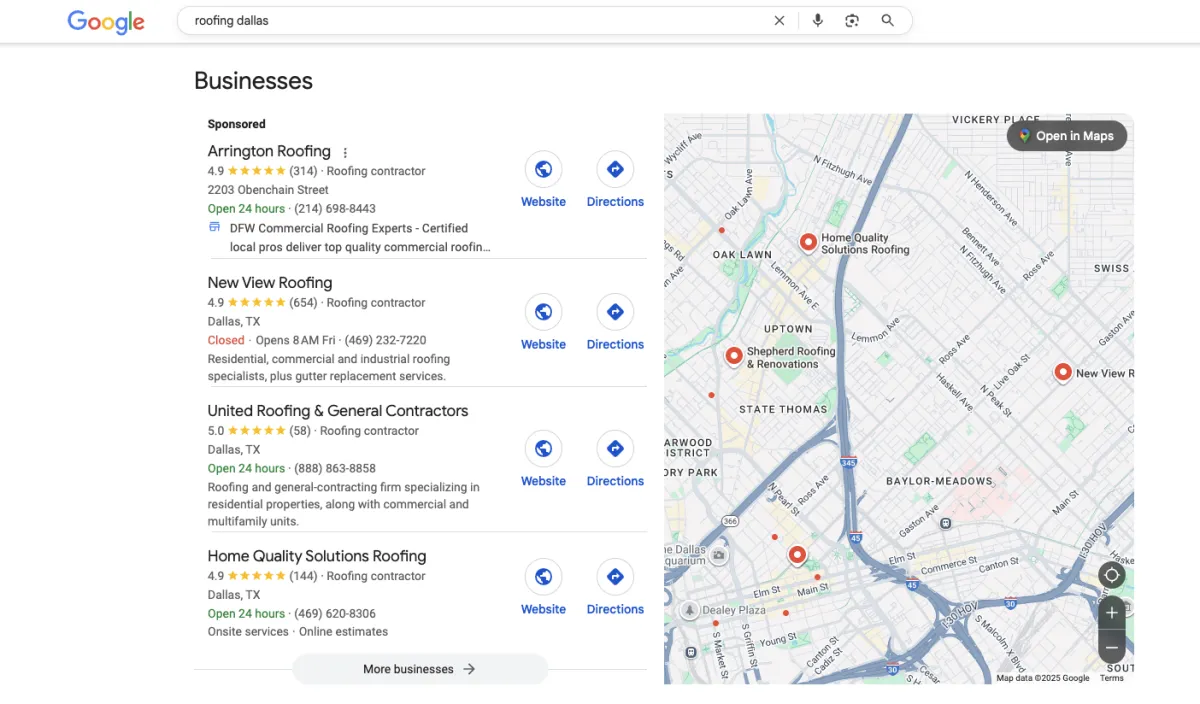Image resolution: width=1200 pixels, height=704 pixels.
Task: Click Arrington Roofing 4.9 star rating
Action: 247,171
